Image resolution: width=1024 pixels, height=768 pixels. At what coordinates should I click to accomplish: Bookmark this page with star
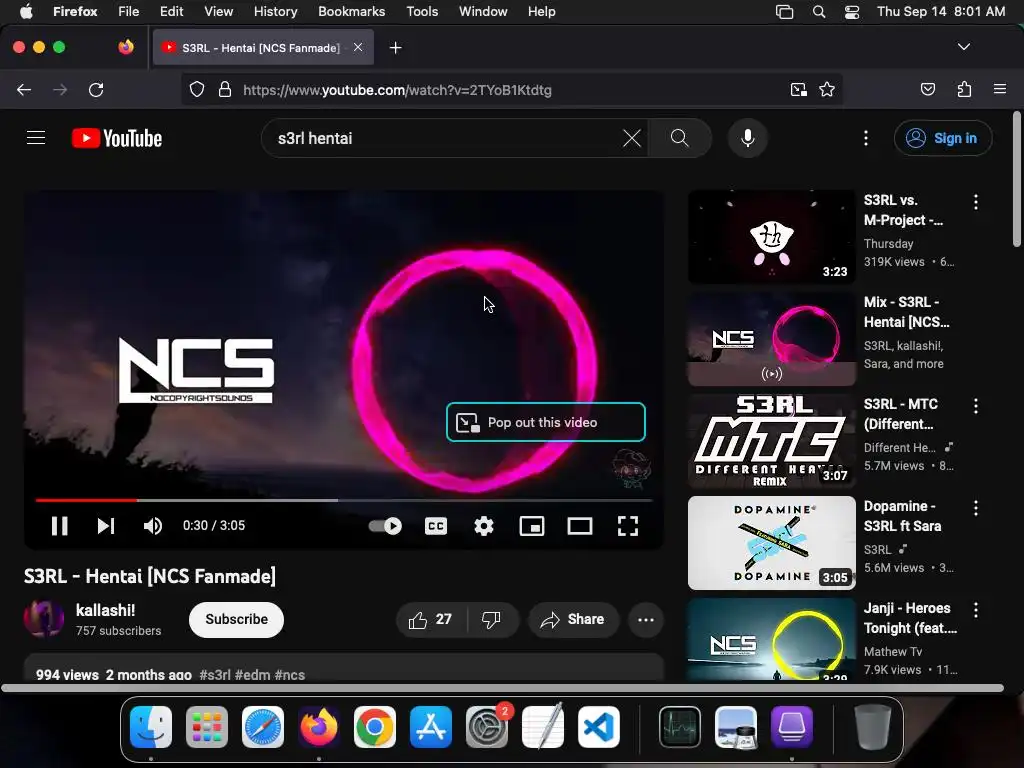tap(827, 89)
